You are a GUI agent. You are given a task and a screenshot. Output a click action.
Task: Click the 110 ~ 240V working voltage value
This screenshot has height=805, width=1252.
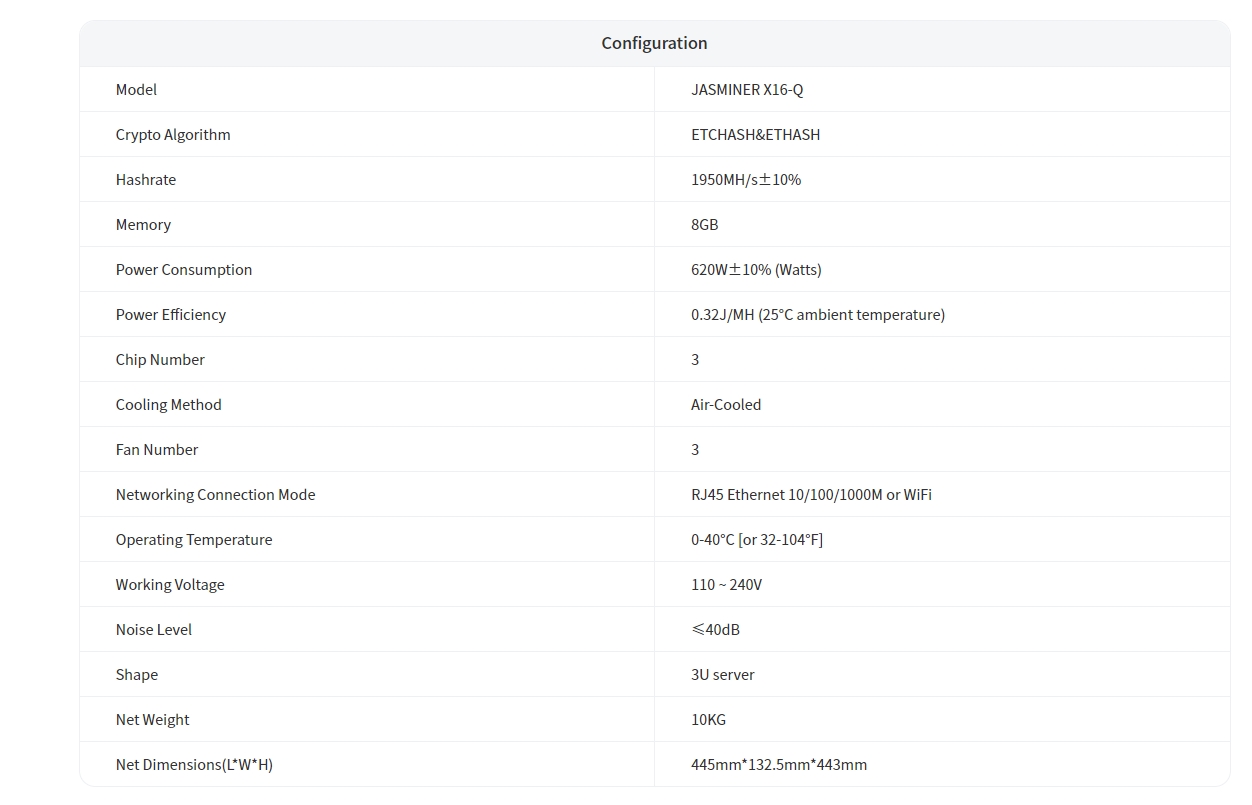(x=726, y=585)
